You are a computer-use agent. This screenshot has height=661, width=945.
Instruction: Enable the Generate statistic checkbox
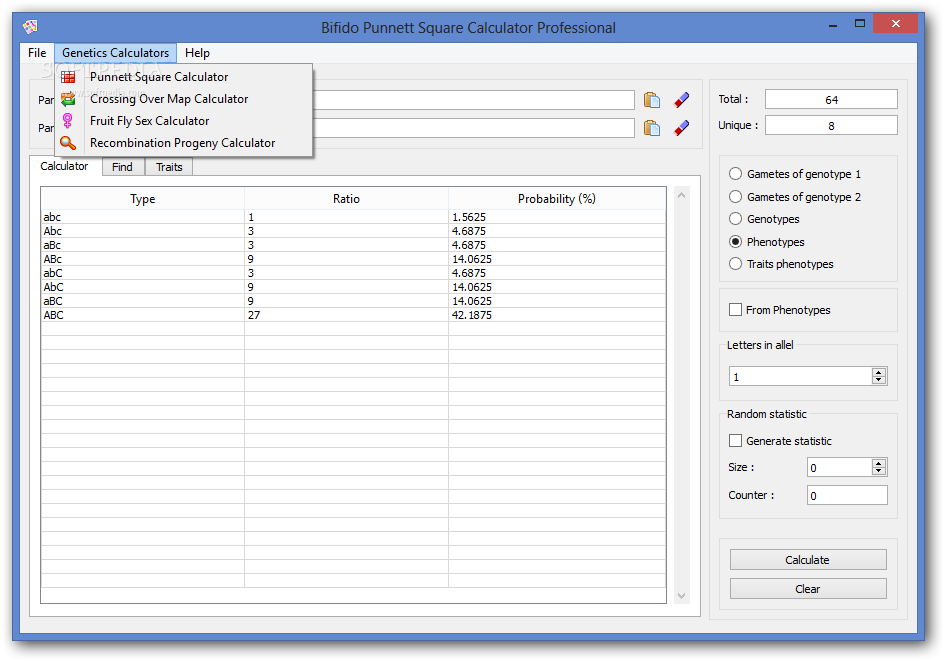click(735, 440)
